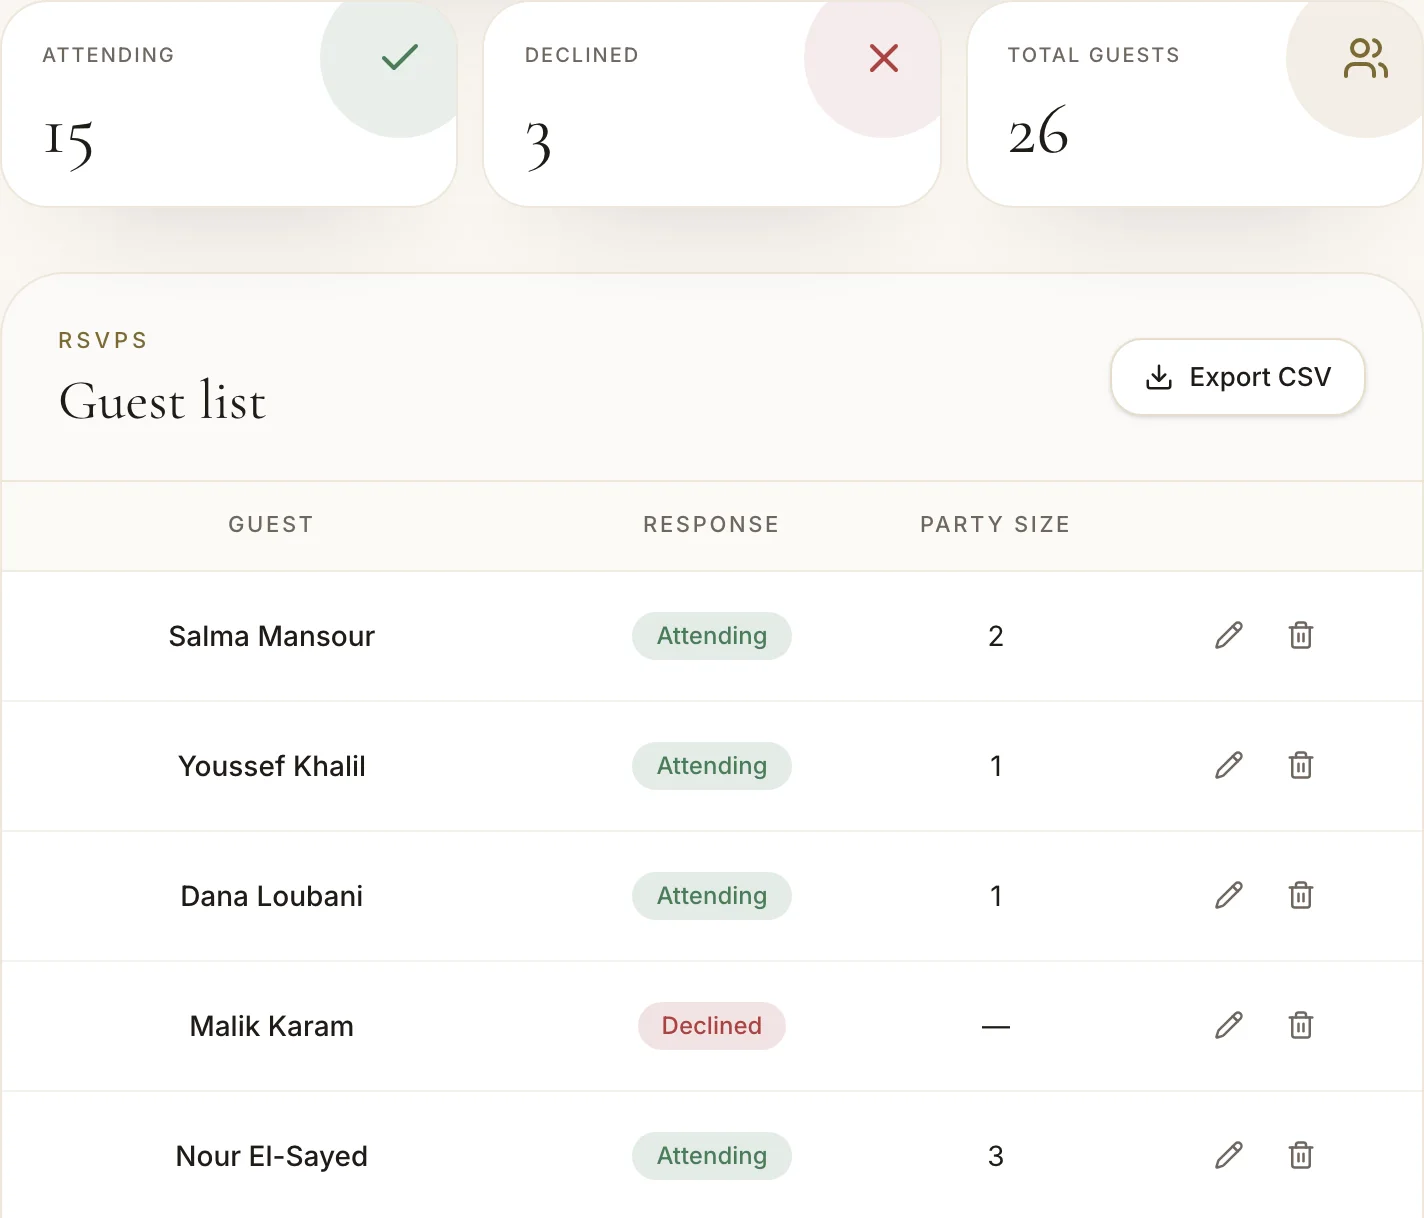Click the Party Size column header
1424x1218 pixels.
point(995,524)
